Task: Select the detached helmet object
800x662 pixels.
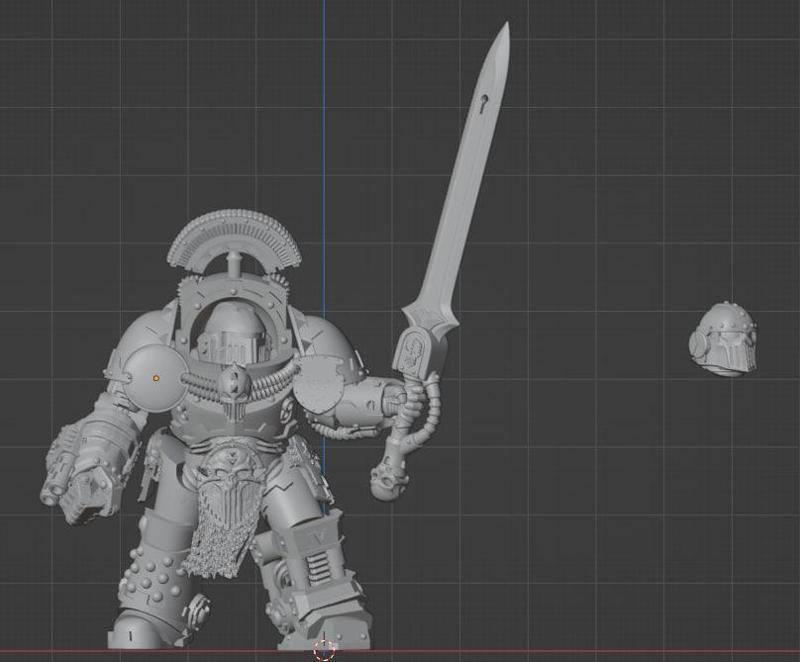Action: [723, 339]
